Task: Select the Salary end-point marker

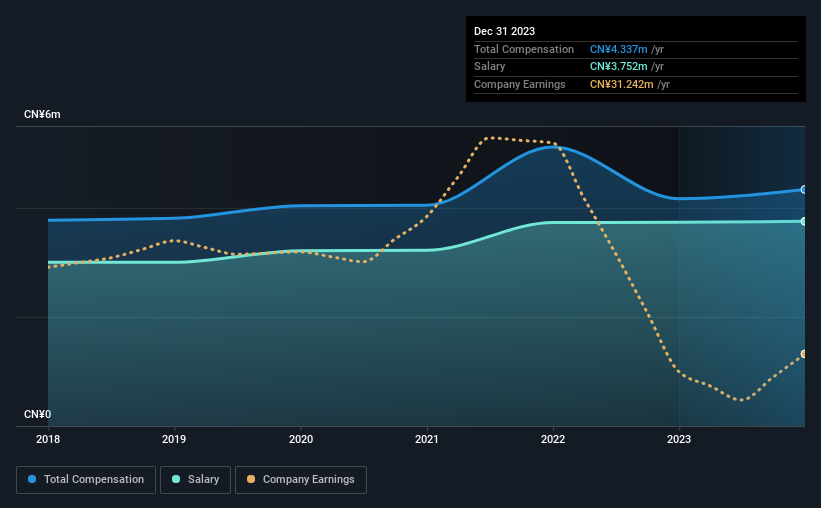Action: pyautogui.click(x=804, y=222)
